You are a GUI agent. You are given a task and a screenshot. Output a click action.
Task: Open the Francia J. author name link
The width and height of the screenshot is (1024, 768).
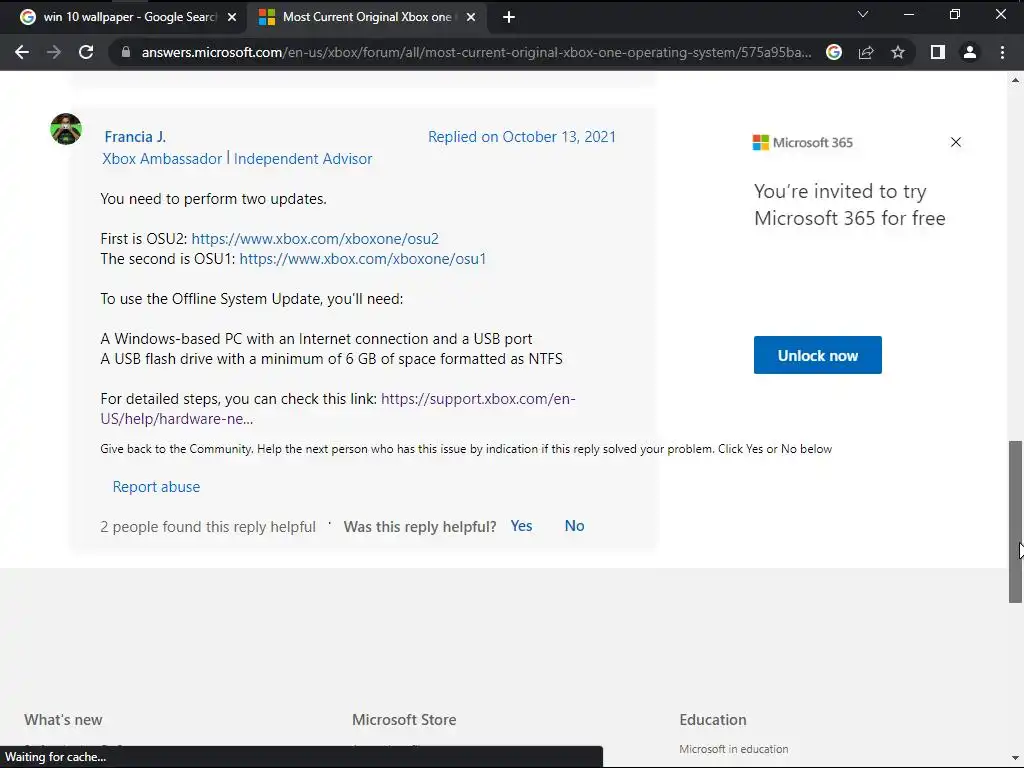135,137
